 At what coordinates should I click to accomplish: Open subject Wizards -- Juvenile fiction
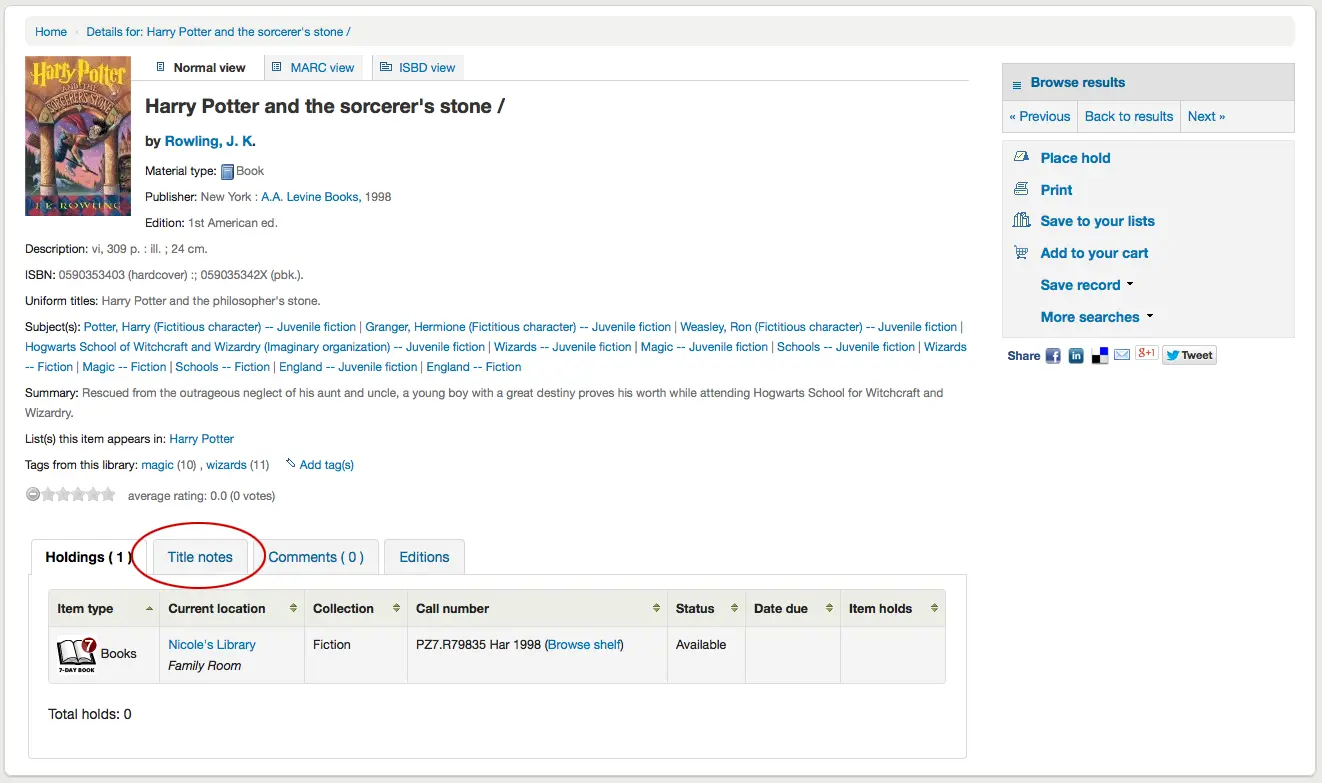pos(563,347)
